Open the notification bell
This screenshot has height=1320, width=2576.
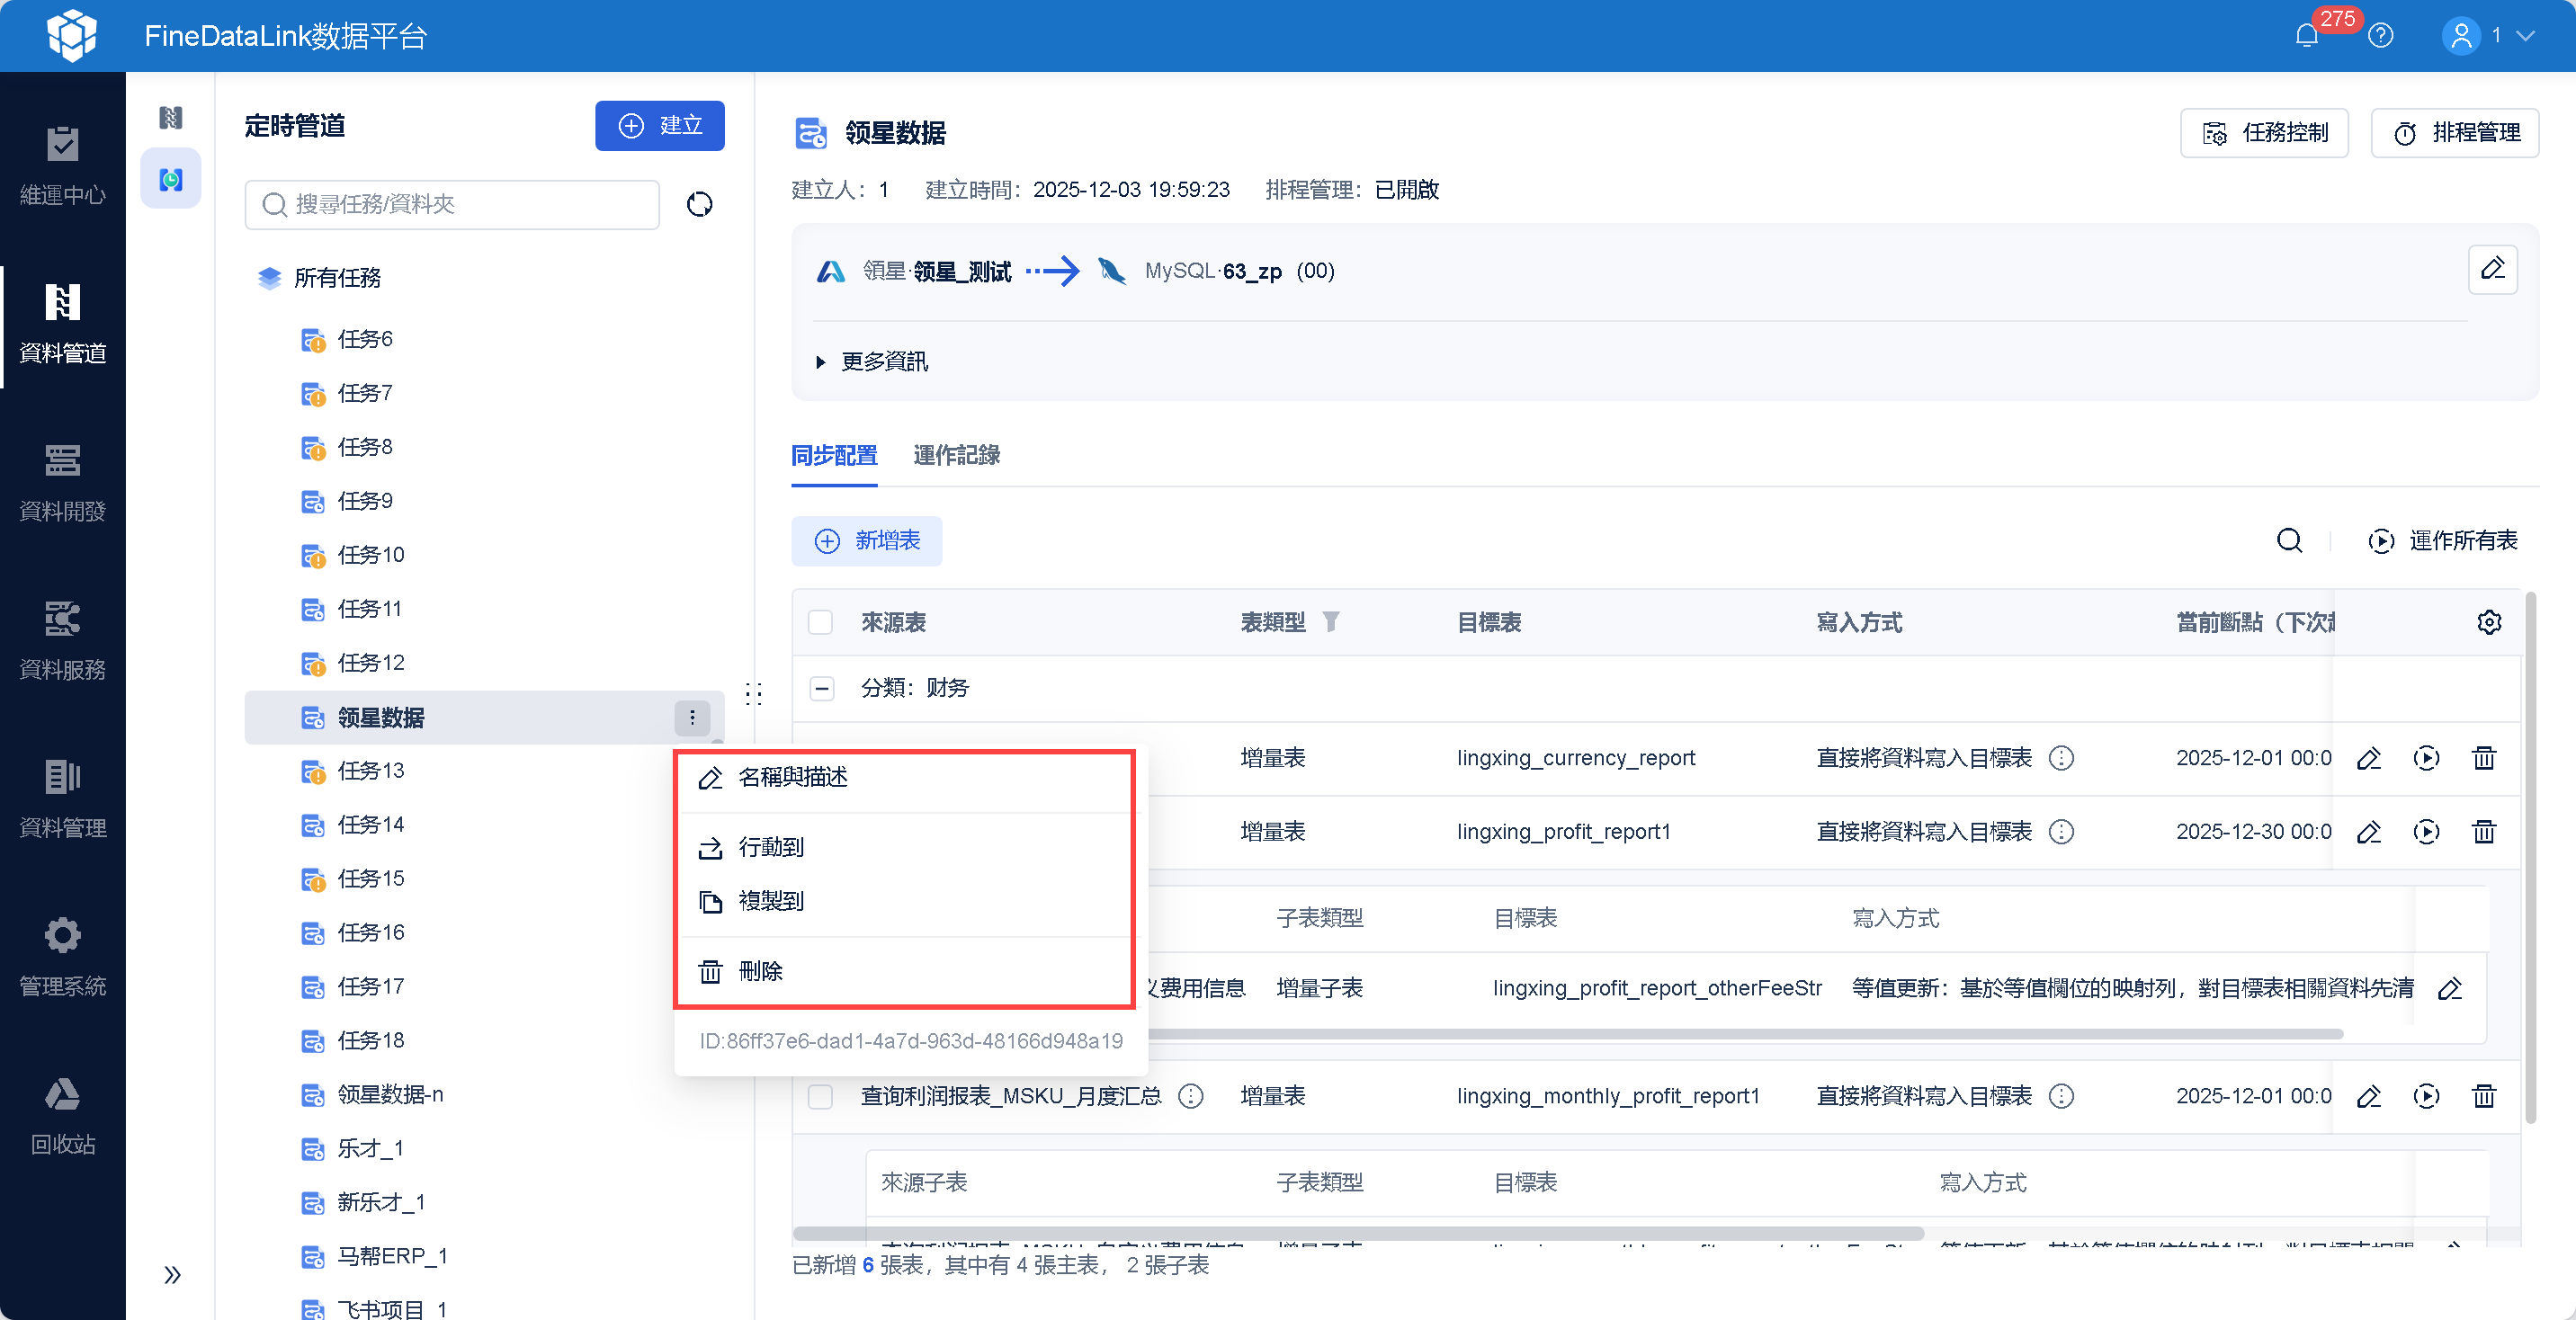click(x=2306, y=36)
